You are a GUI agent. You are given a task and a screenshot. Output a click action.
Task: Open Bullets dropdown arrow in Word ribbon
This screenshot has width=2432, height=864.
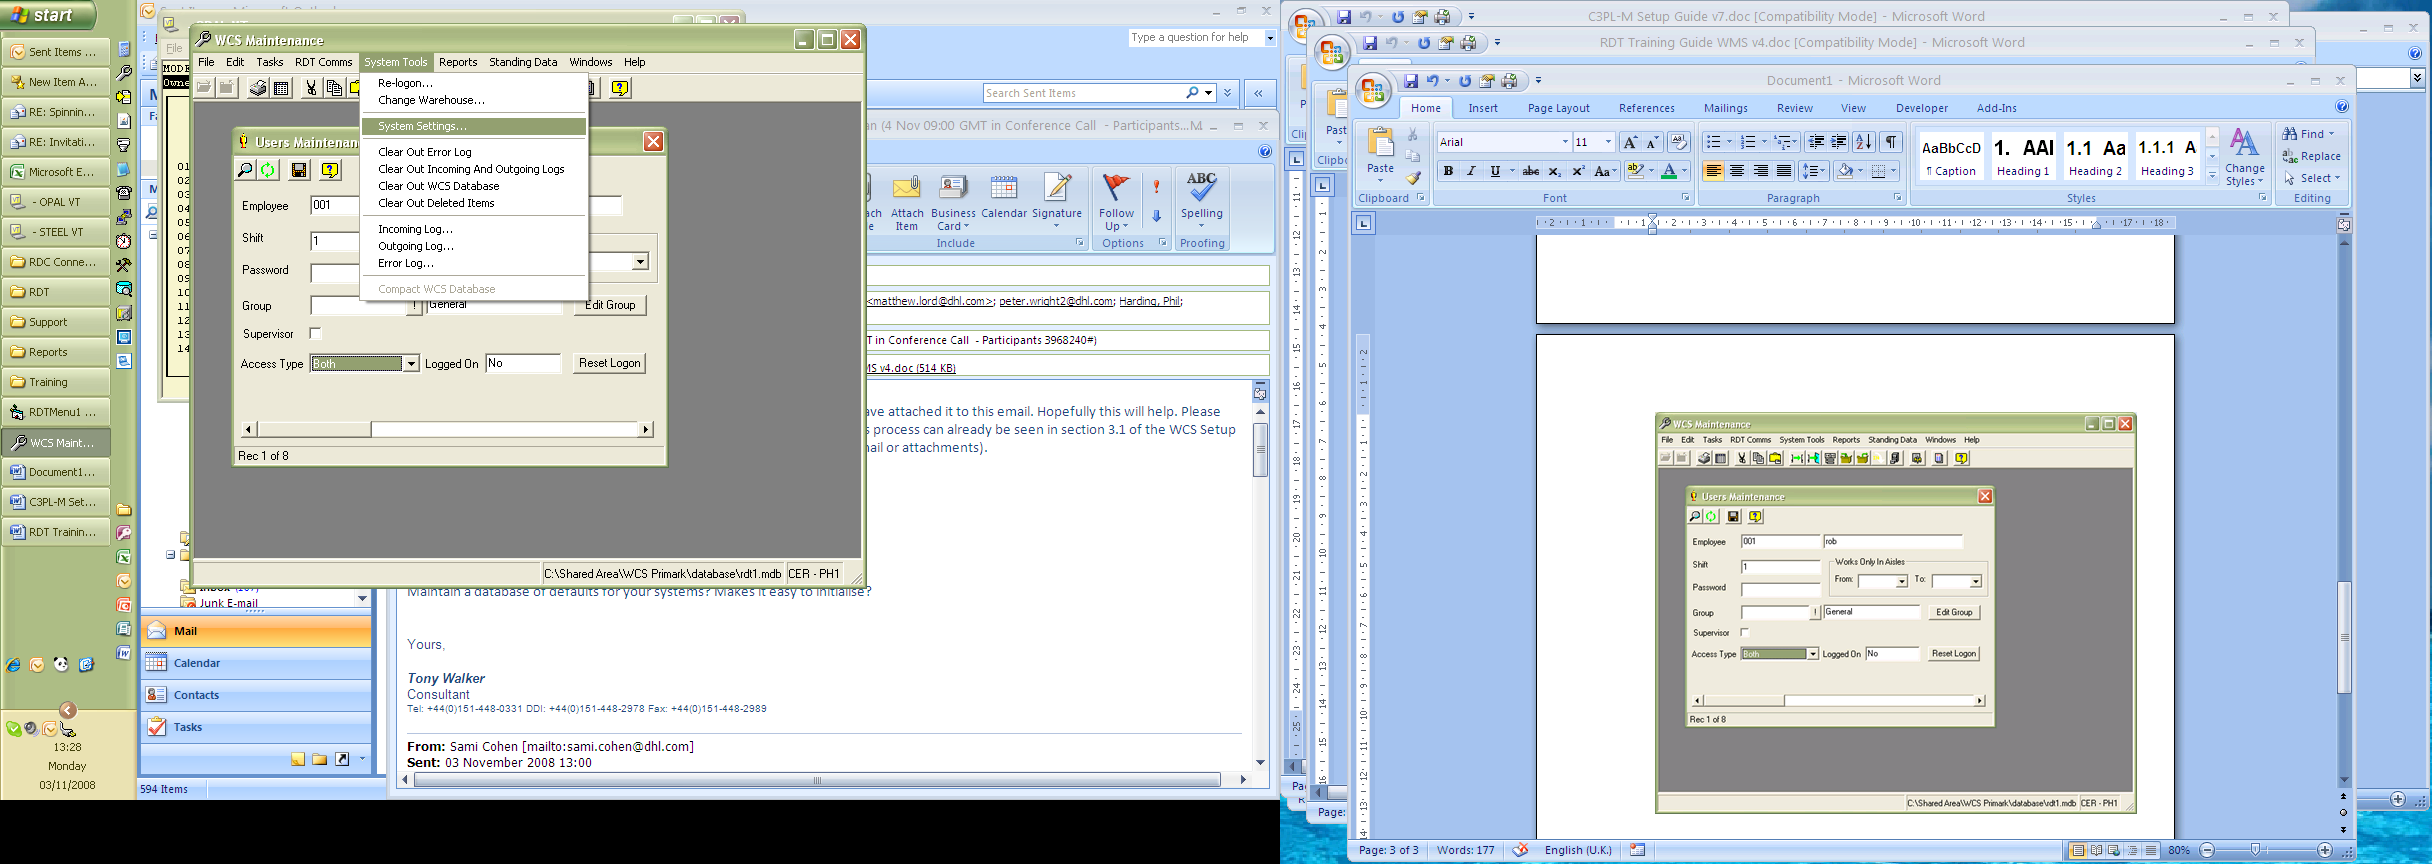pyautogui.click(x=1729, y=142)
